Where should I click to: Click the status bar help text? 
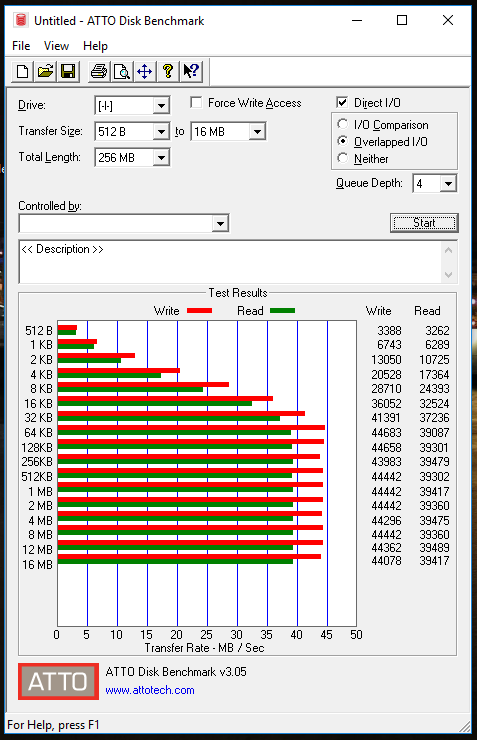pyautogui.click(x=53, y=725)
